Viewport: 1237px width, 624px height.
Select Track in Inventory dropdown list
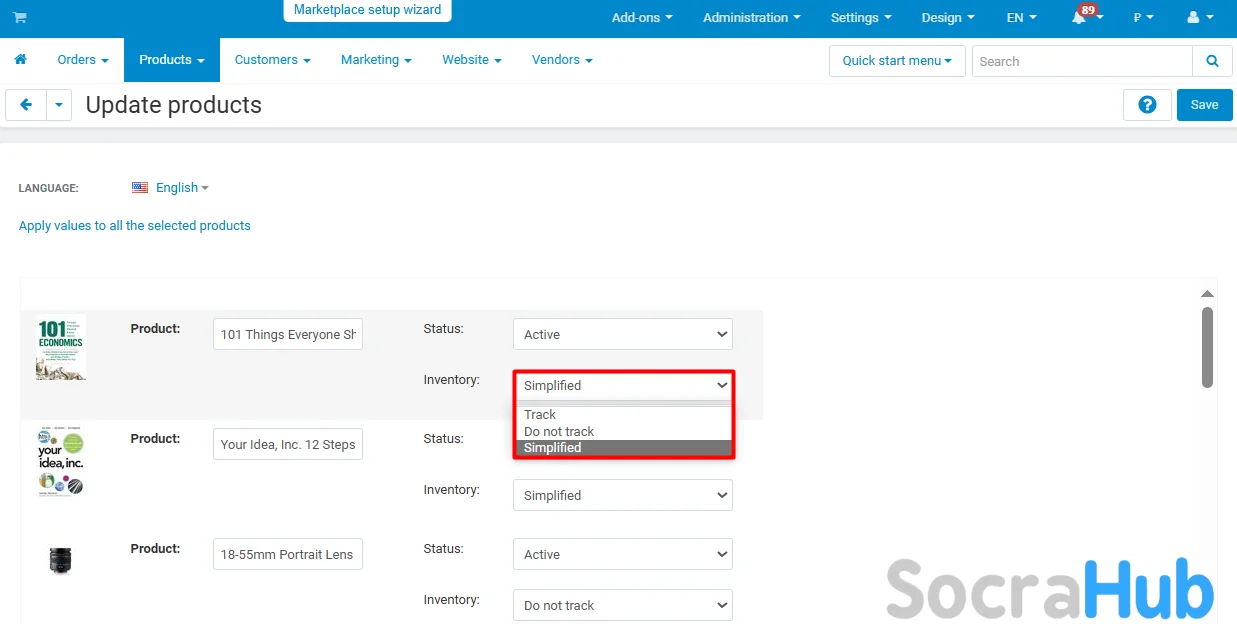pos(540,414)
